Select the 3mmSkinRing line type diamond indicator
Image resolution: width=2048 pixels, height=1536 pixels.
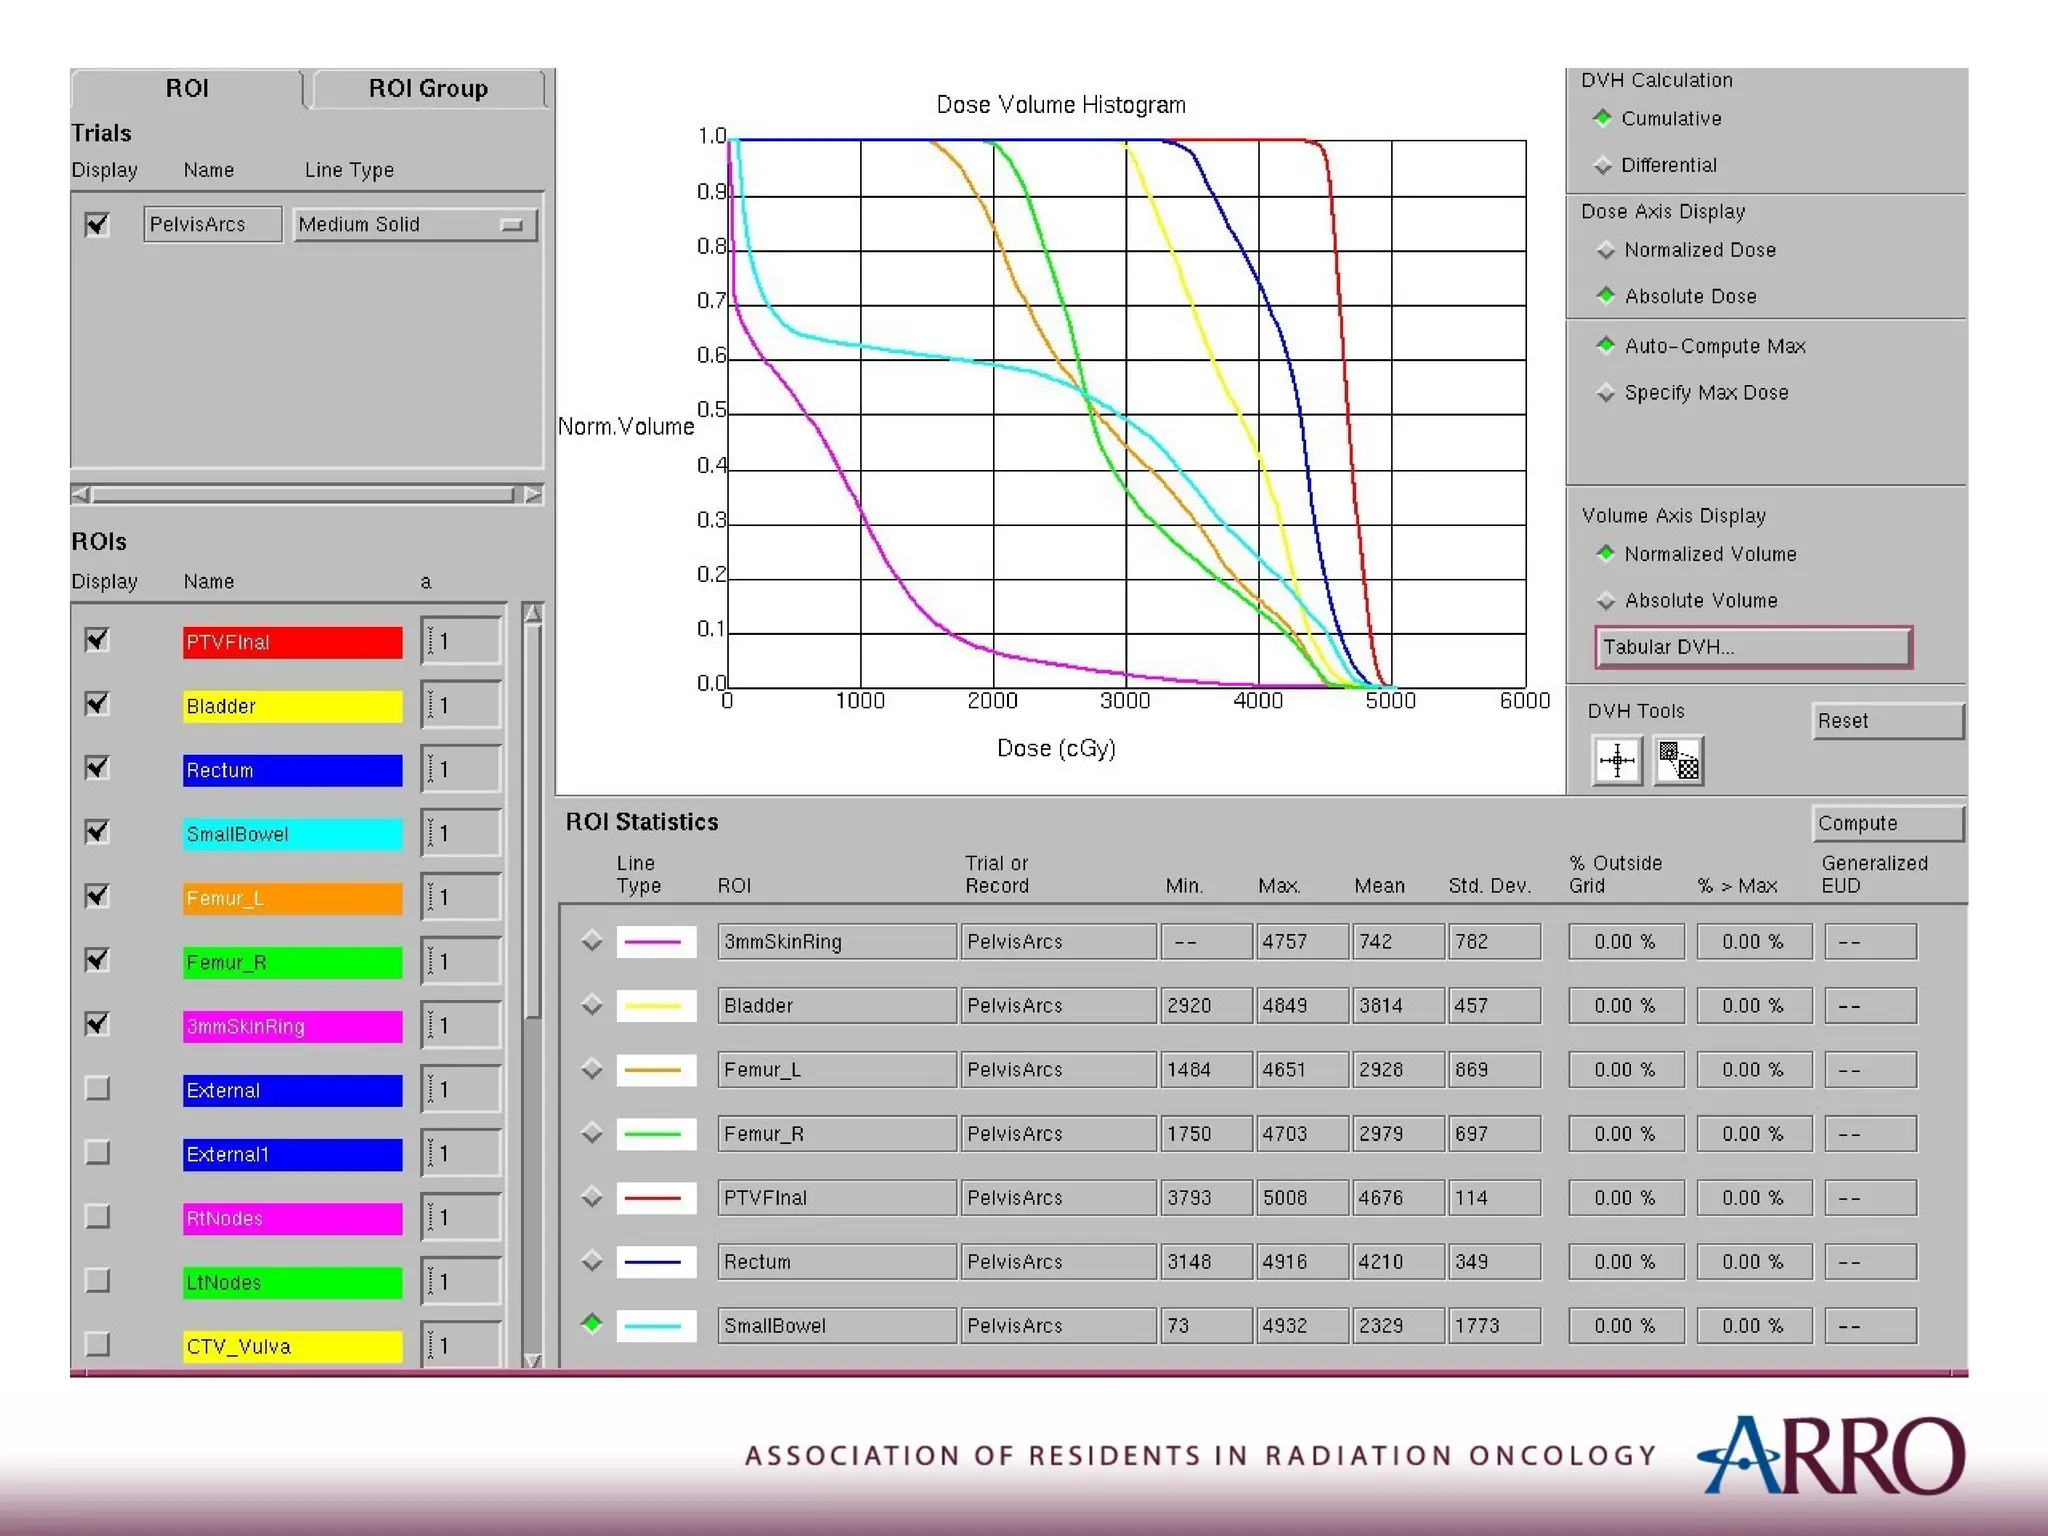click(x=592, y=941)
